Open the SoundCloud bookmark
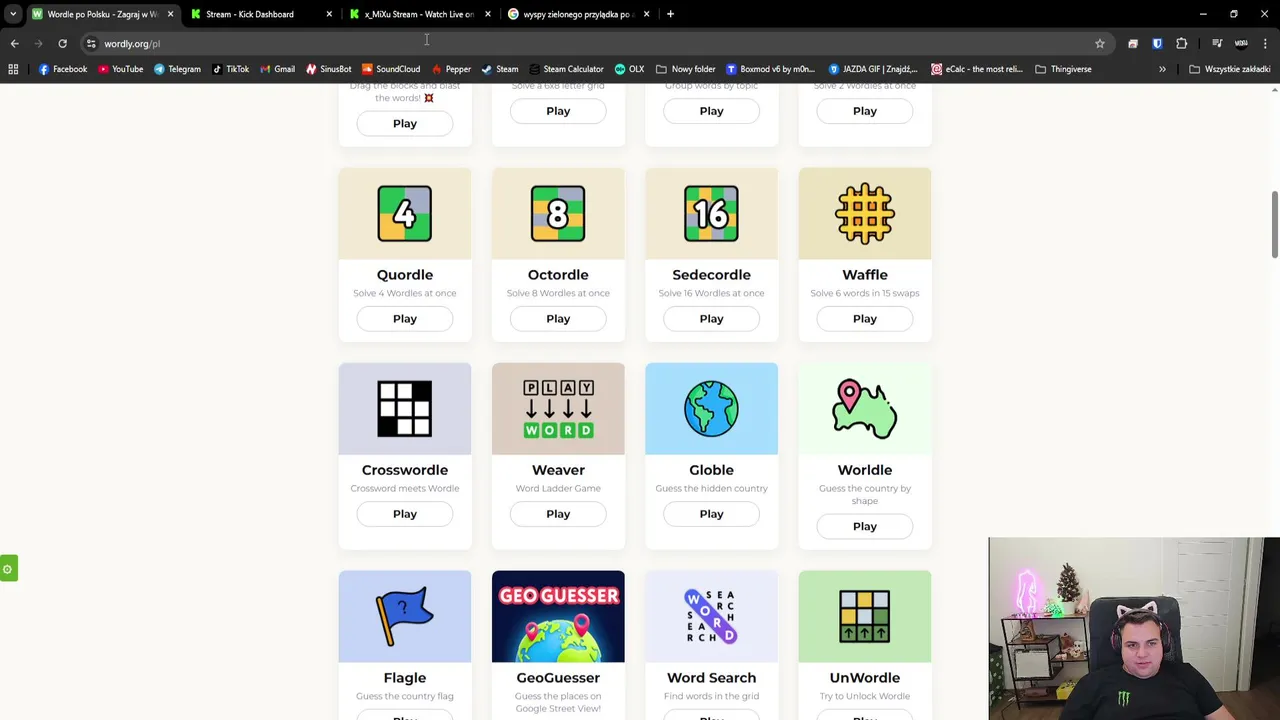1280x720 pixels. (x=391, y=69)
